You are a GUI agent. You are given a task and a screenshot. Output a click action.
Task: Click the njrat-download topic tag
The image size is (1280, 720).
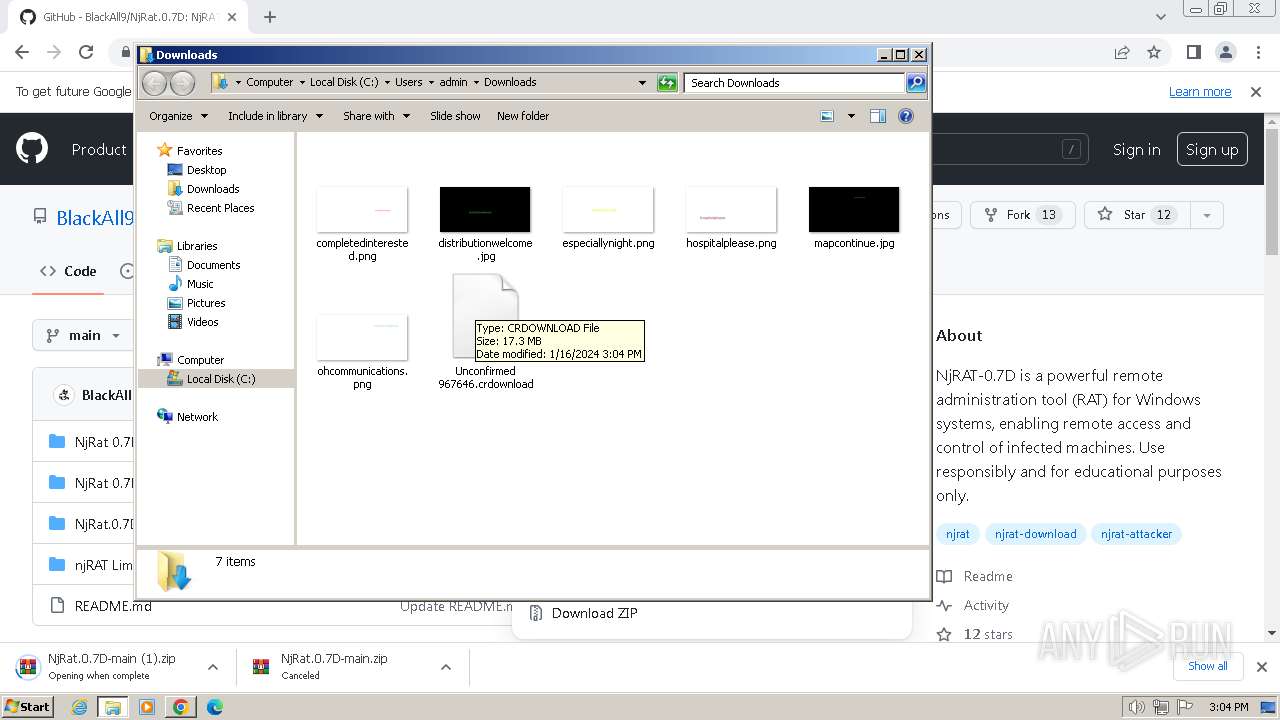pos(1035,534)
